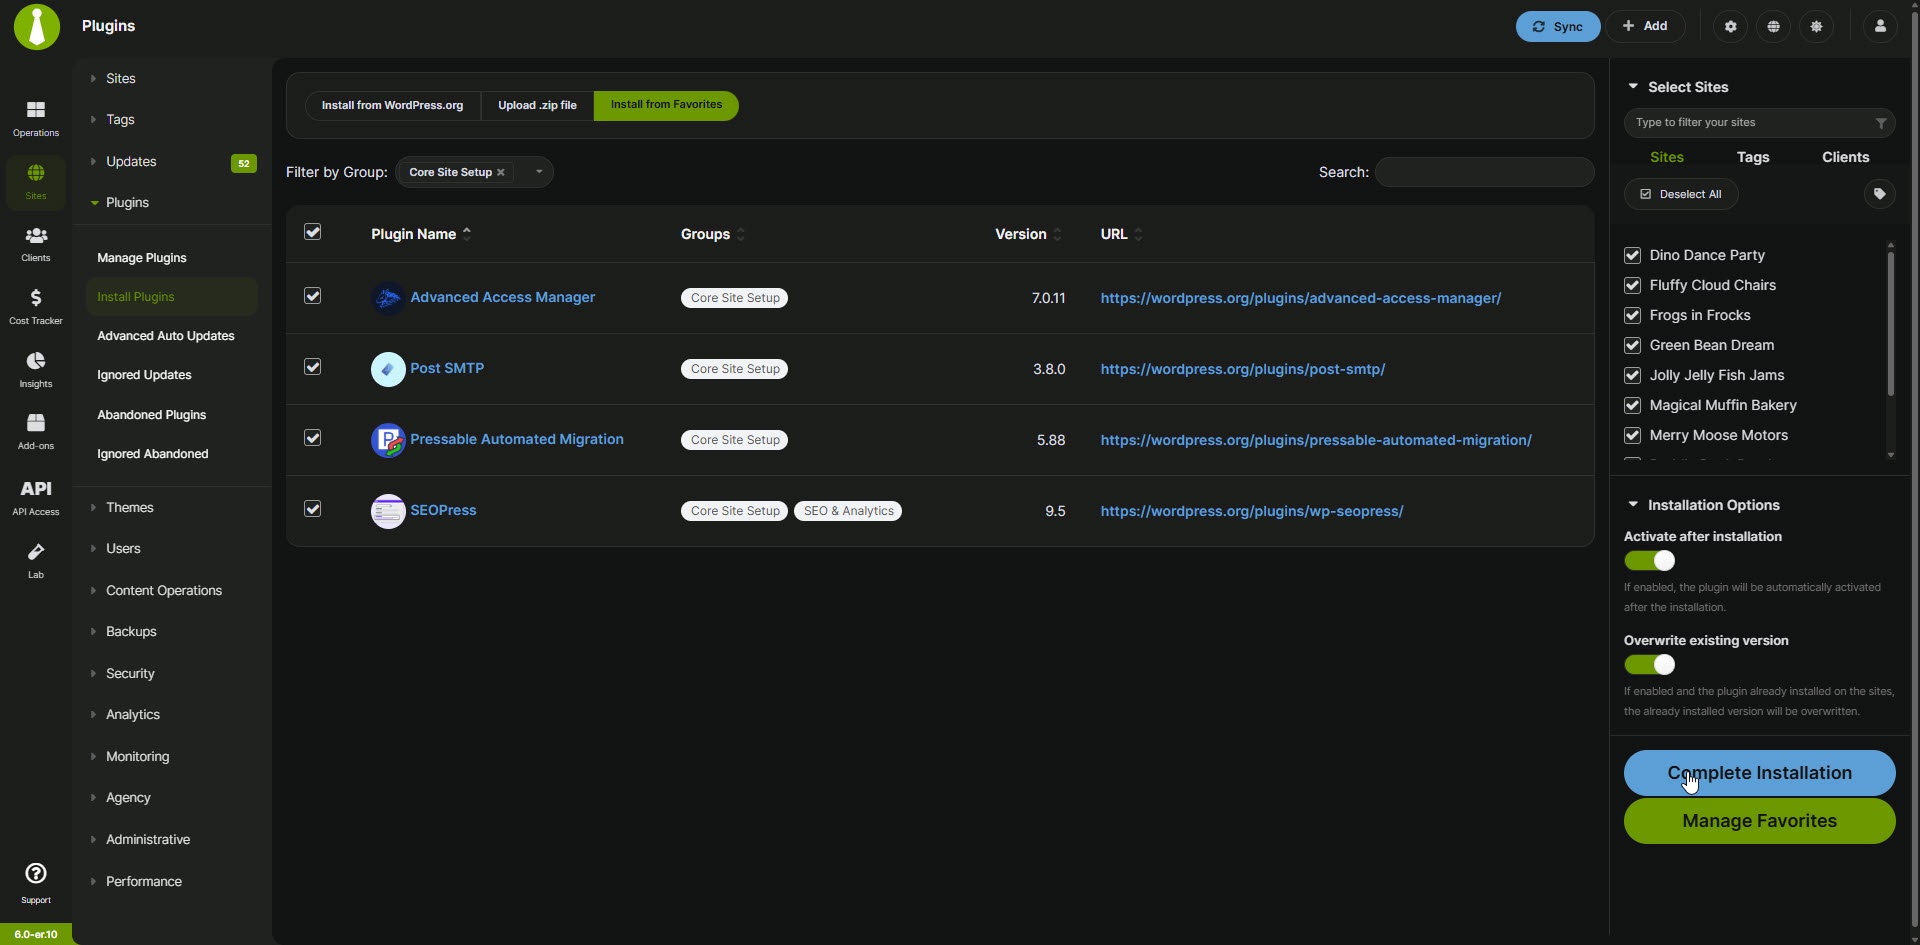The width and height of the screenshot is (1920, 945).
Task: Expand the Updates menu in sidebar
Action: [x=131, y=162]
